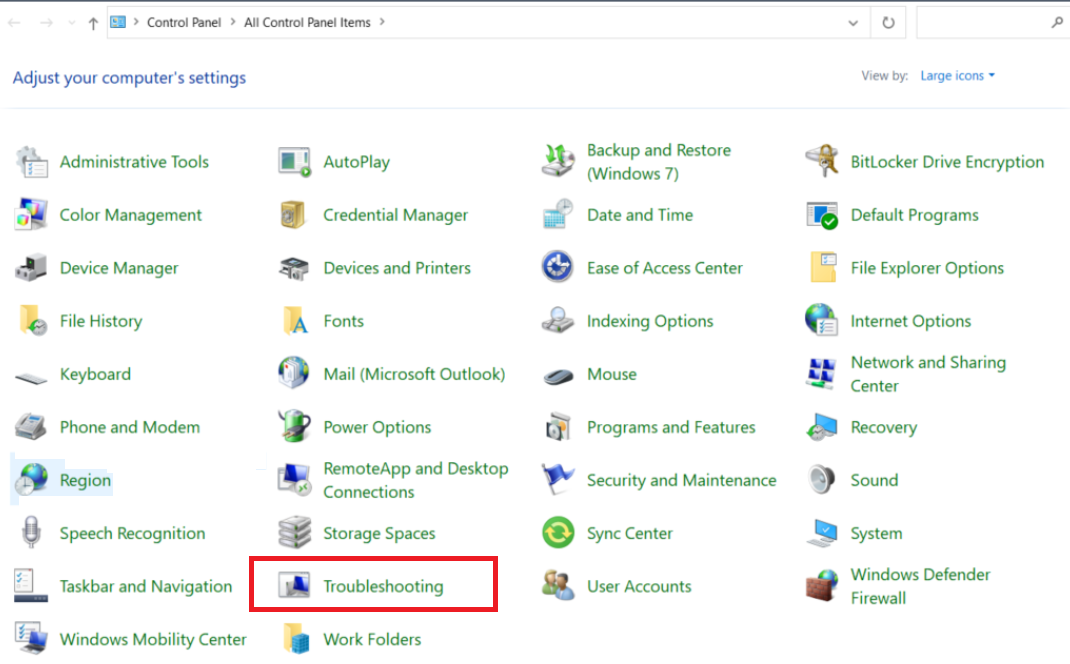Open Keyboard settings

(x=95, y=374)
